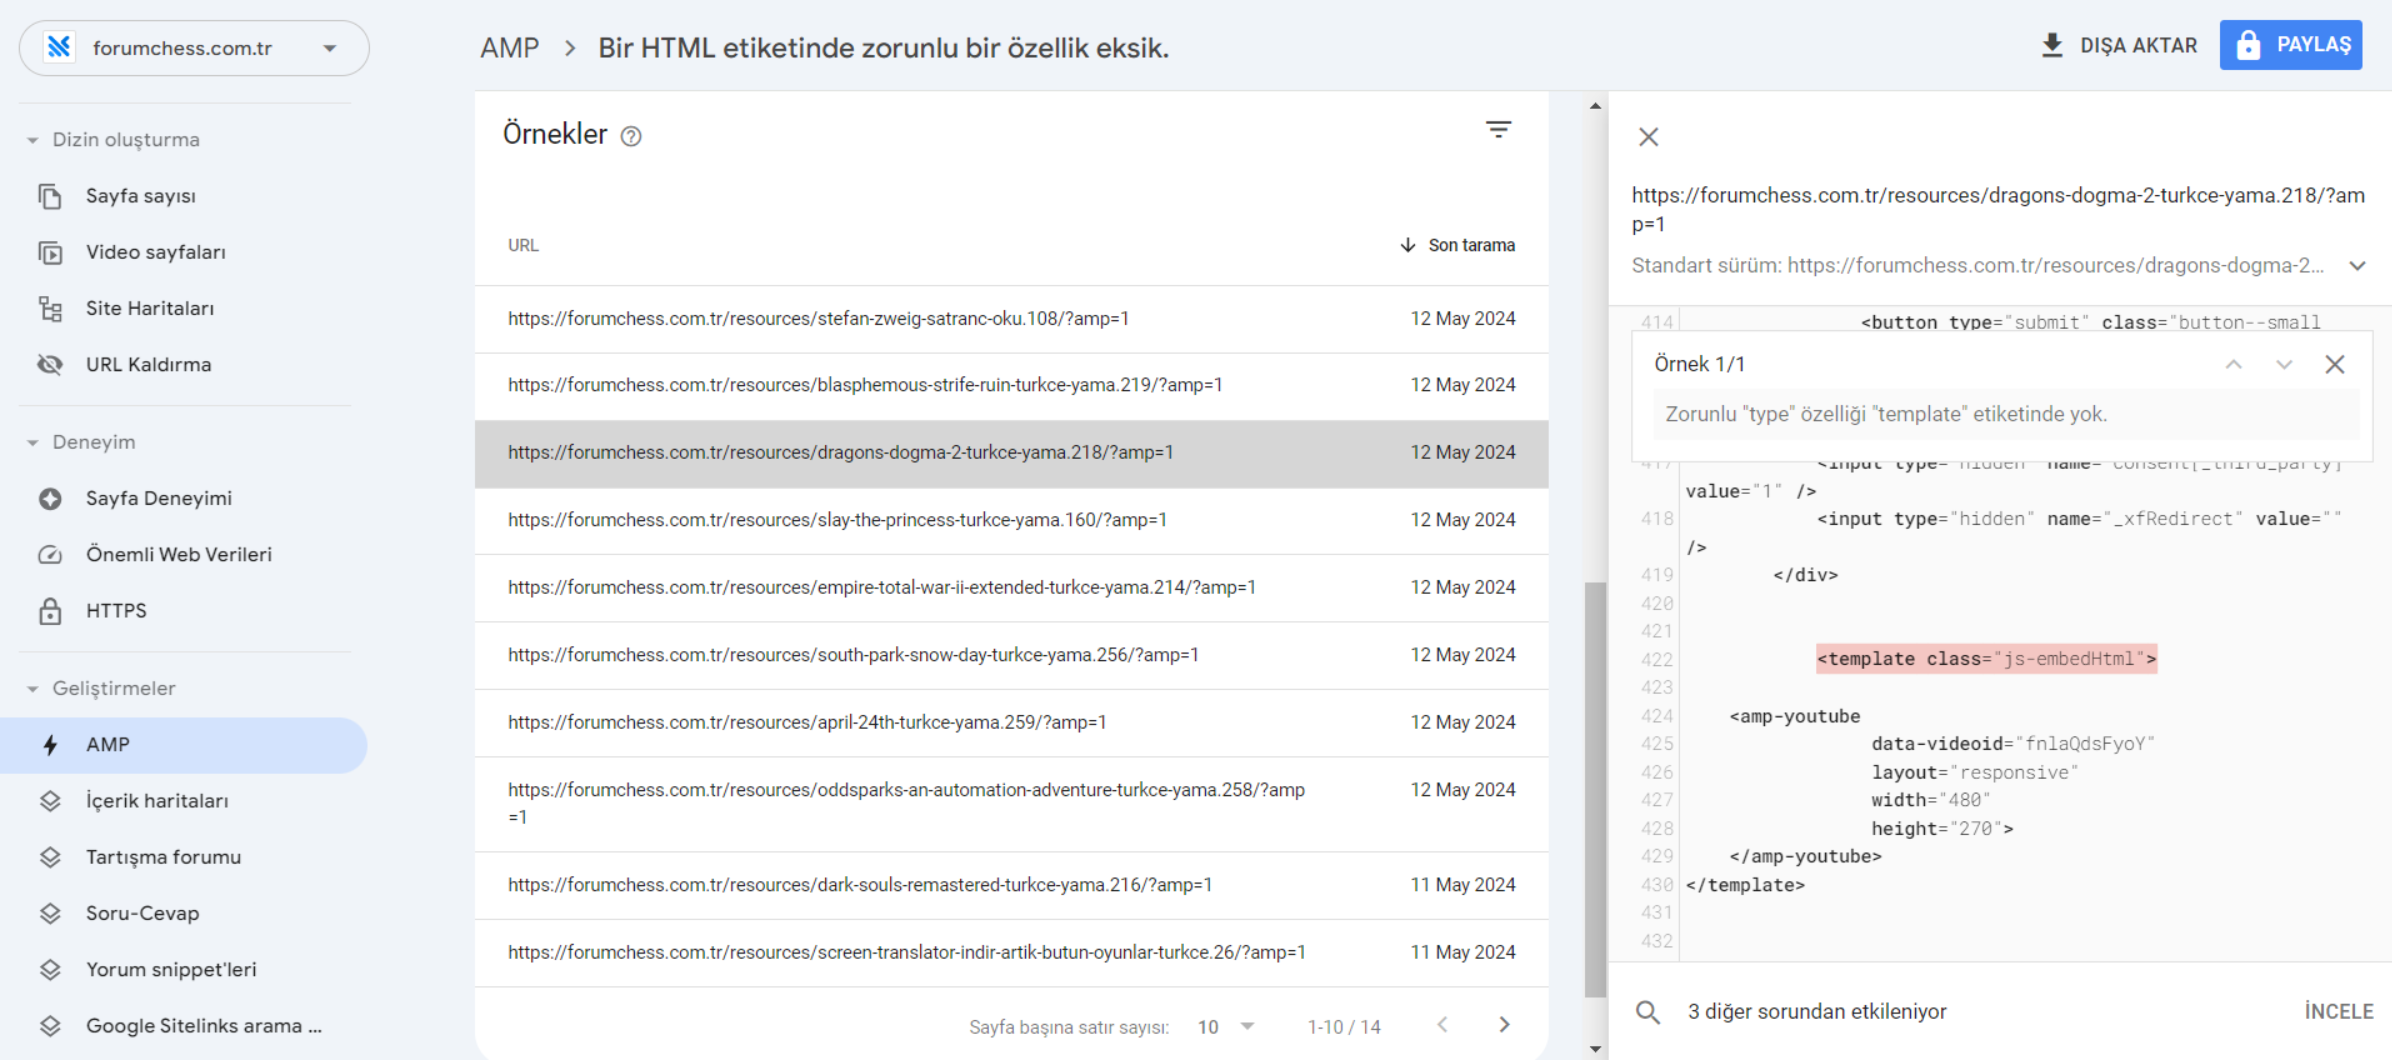Click the AMP lightning bolt icon

pos(50,745)
